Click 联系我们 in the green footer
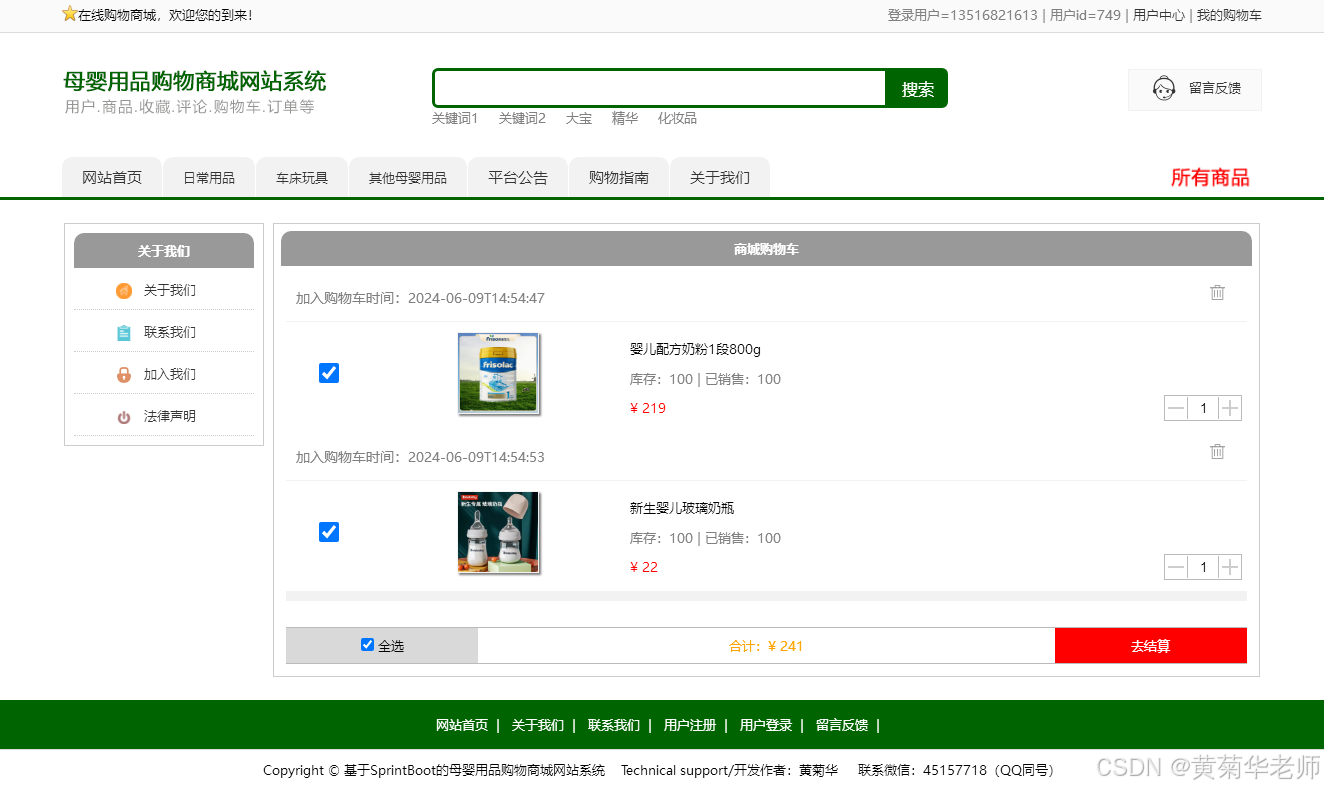Viewport: 1324px width, 789px height. 614,725
